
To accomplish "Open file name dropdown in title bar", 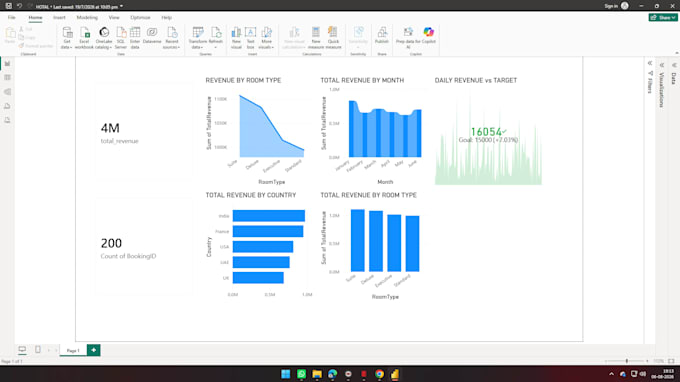I will [121, 7].
